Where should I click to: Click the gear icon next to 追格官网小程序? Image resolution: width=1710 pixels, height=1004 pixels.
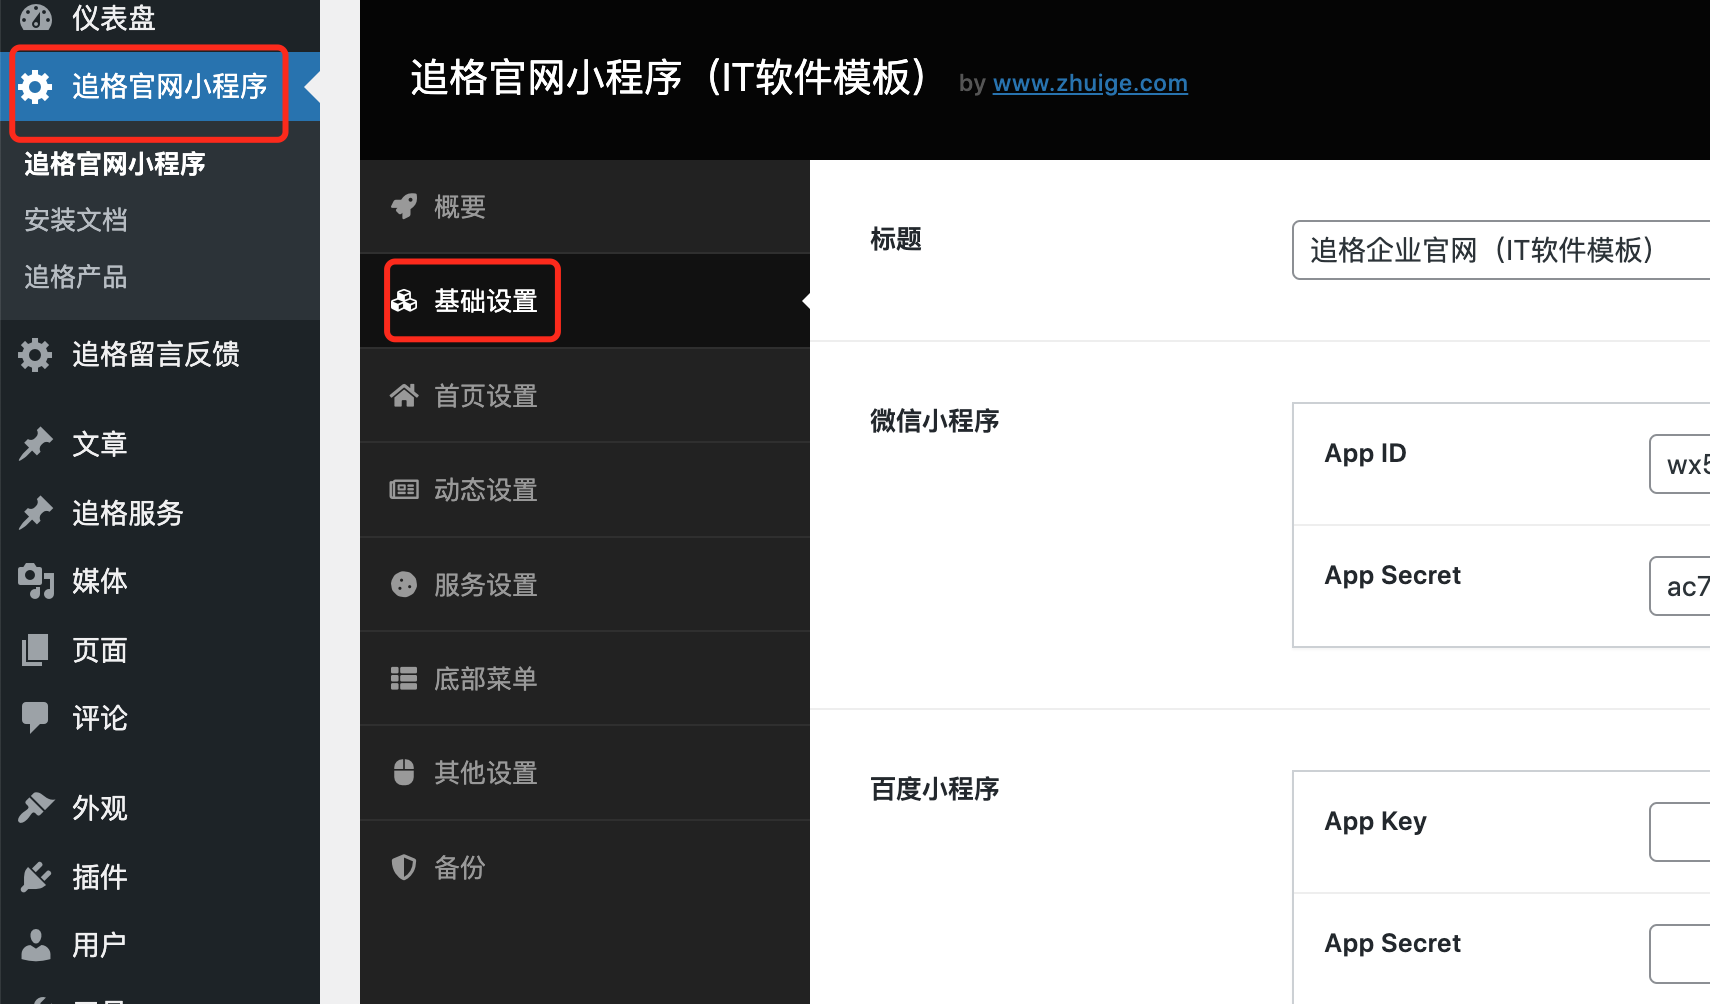(x=35, y=87)
